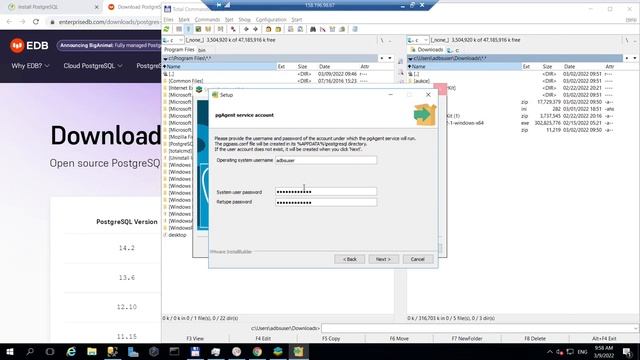Switch to brief file list view icon

[179, 29]
